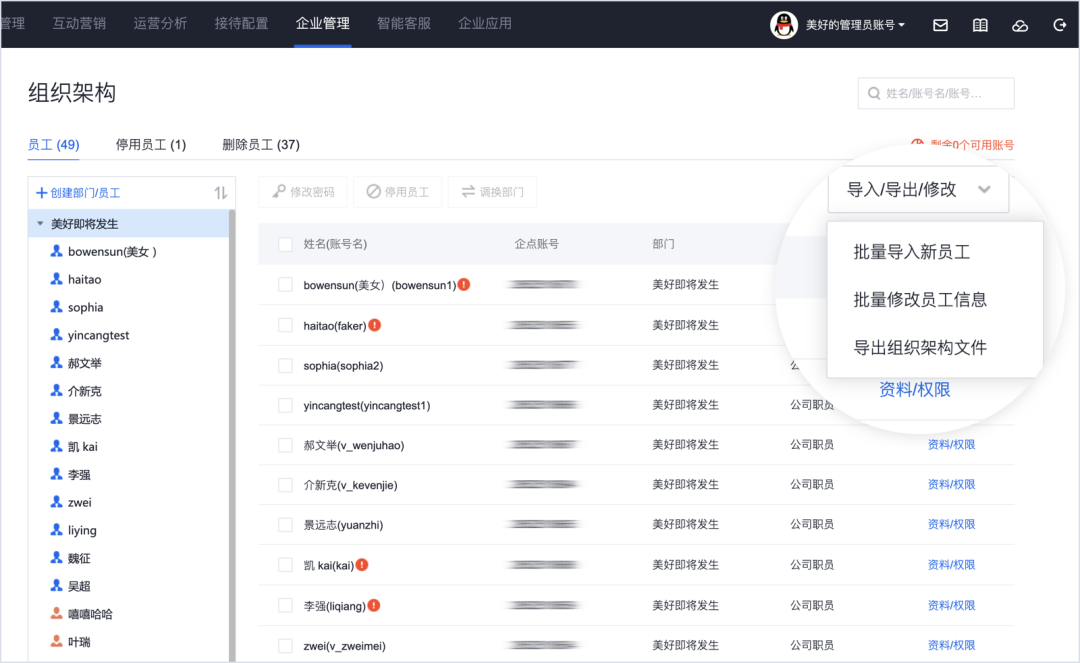Open the 企业应用 top menu
Viewport: 1080px width, 663px height.
[x=485, y=23]
